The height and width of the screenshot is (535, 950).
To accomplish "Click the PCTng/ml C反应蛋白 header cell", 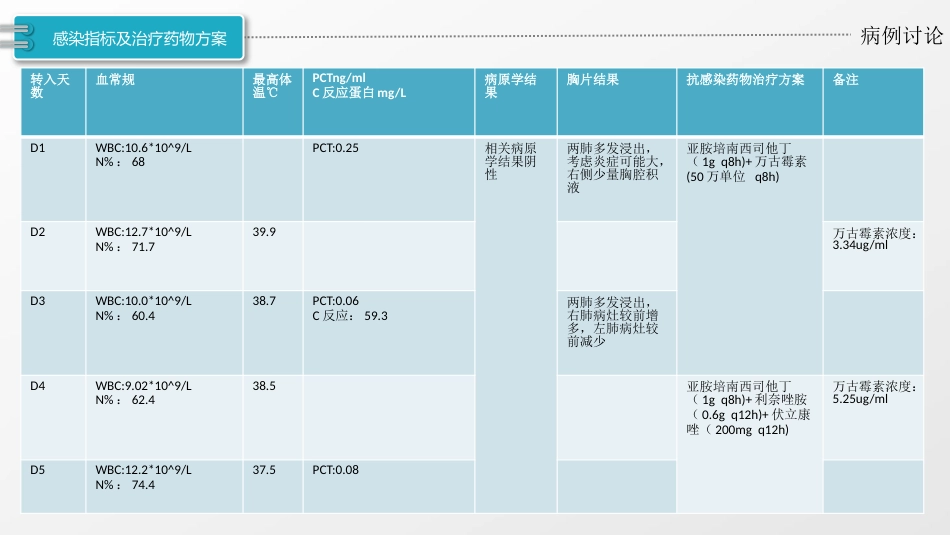I will tap(388, 102).
